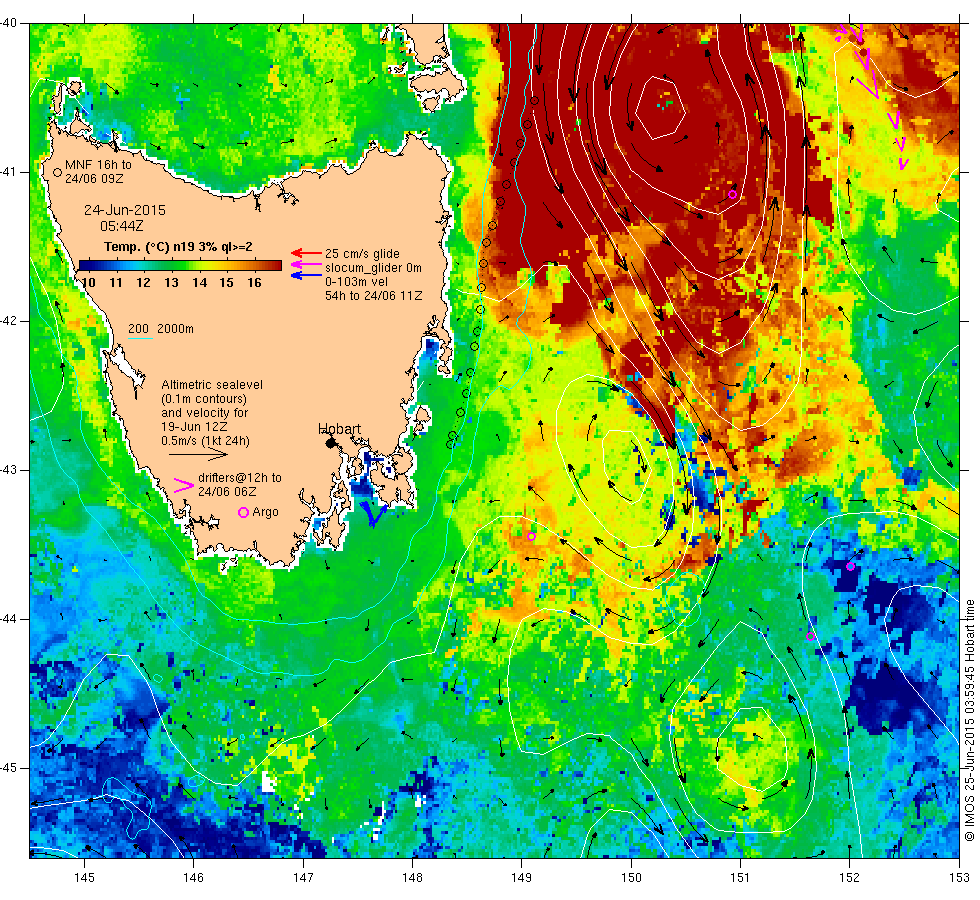Click the Argo float circle near 152E 43.6S
This screenshot has width=980, height=900.
click(850, 566)
